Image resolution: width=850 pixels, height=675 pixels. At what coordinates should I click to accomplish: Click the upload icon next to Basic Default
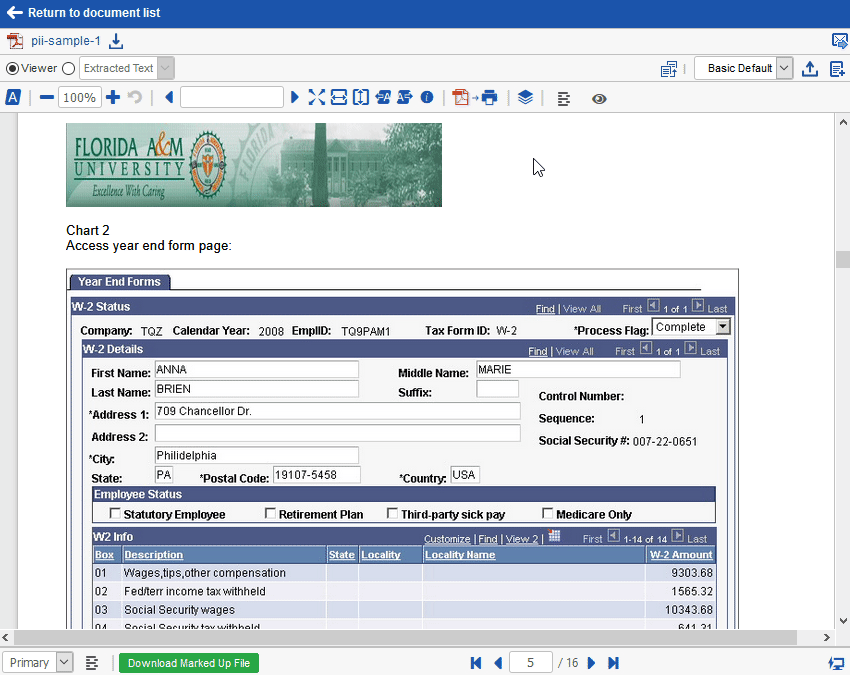point(810,68)
